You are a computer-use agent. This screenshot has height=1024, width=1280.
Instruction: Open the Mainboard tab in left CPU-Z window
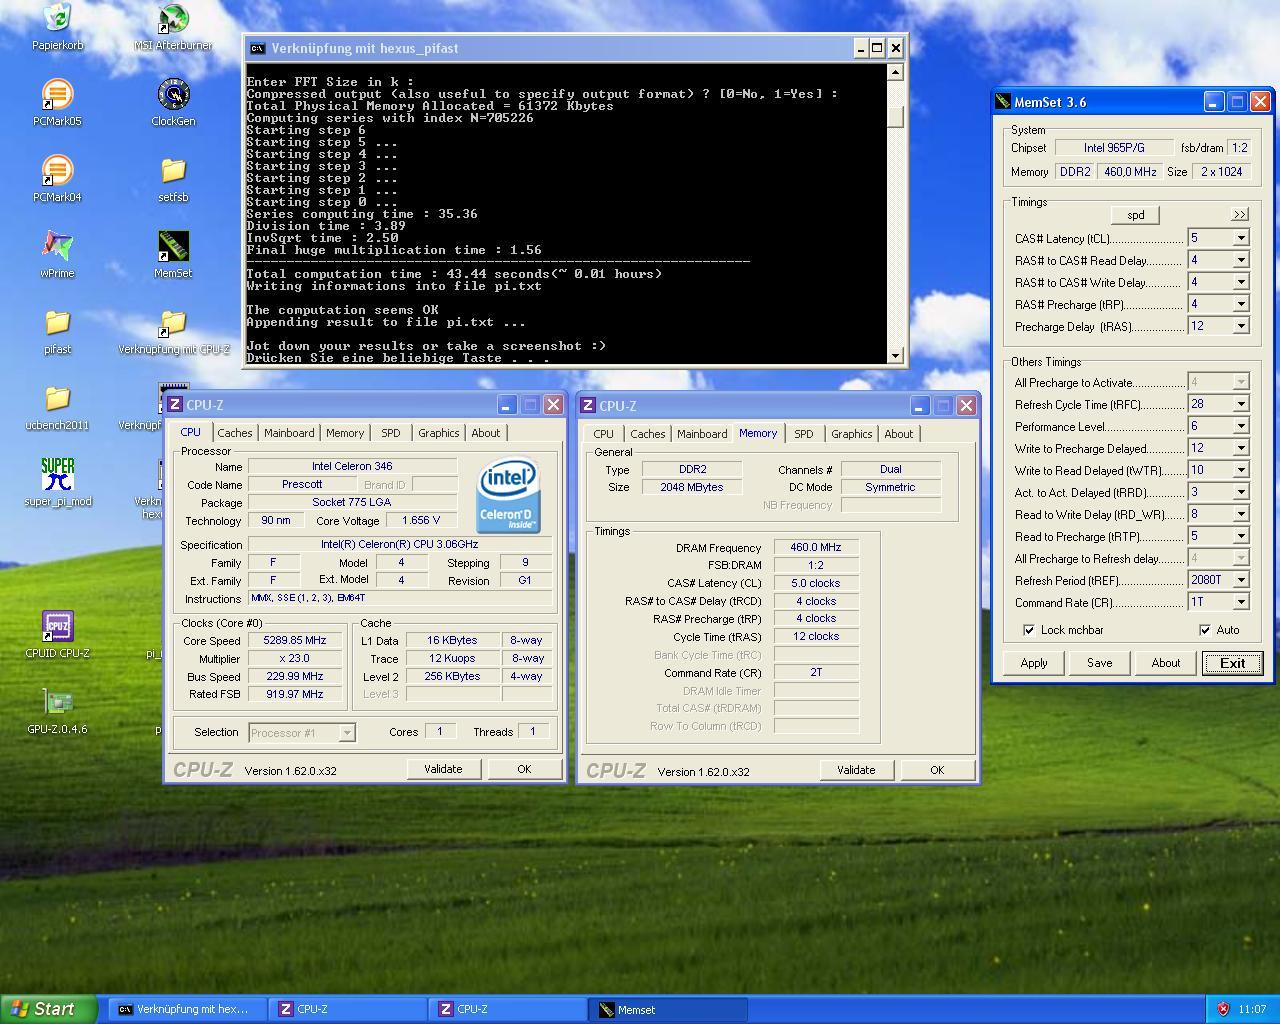(289, 433)
